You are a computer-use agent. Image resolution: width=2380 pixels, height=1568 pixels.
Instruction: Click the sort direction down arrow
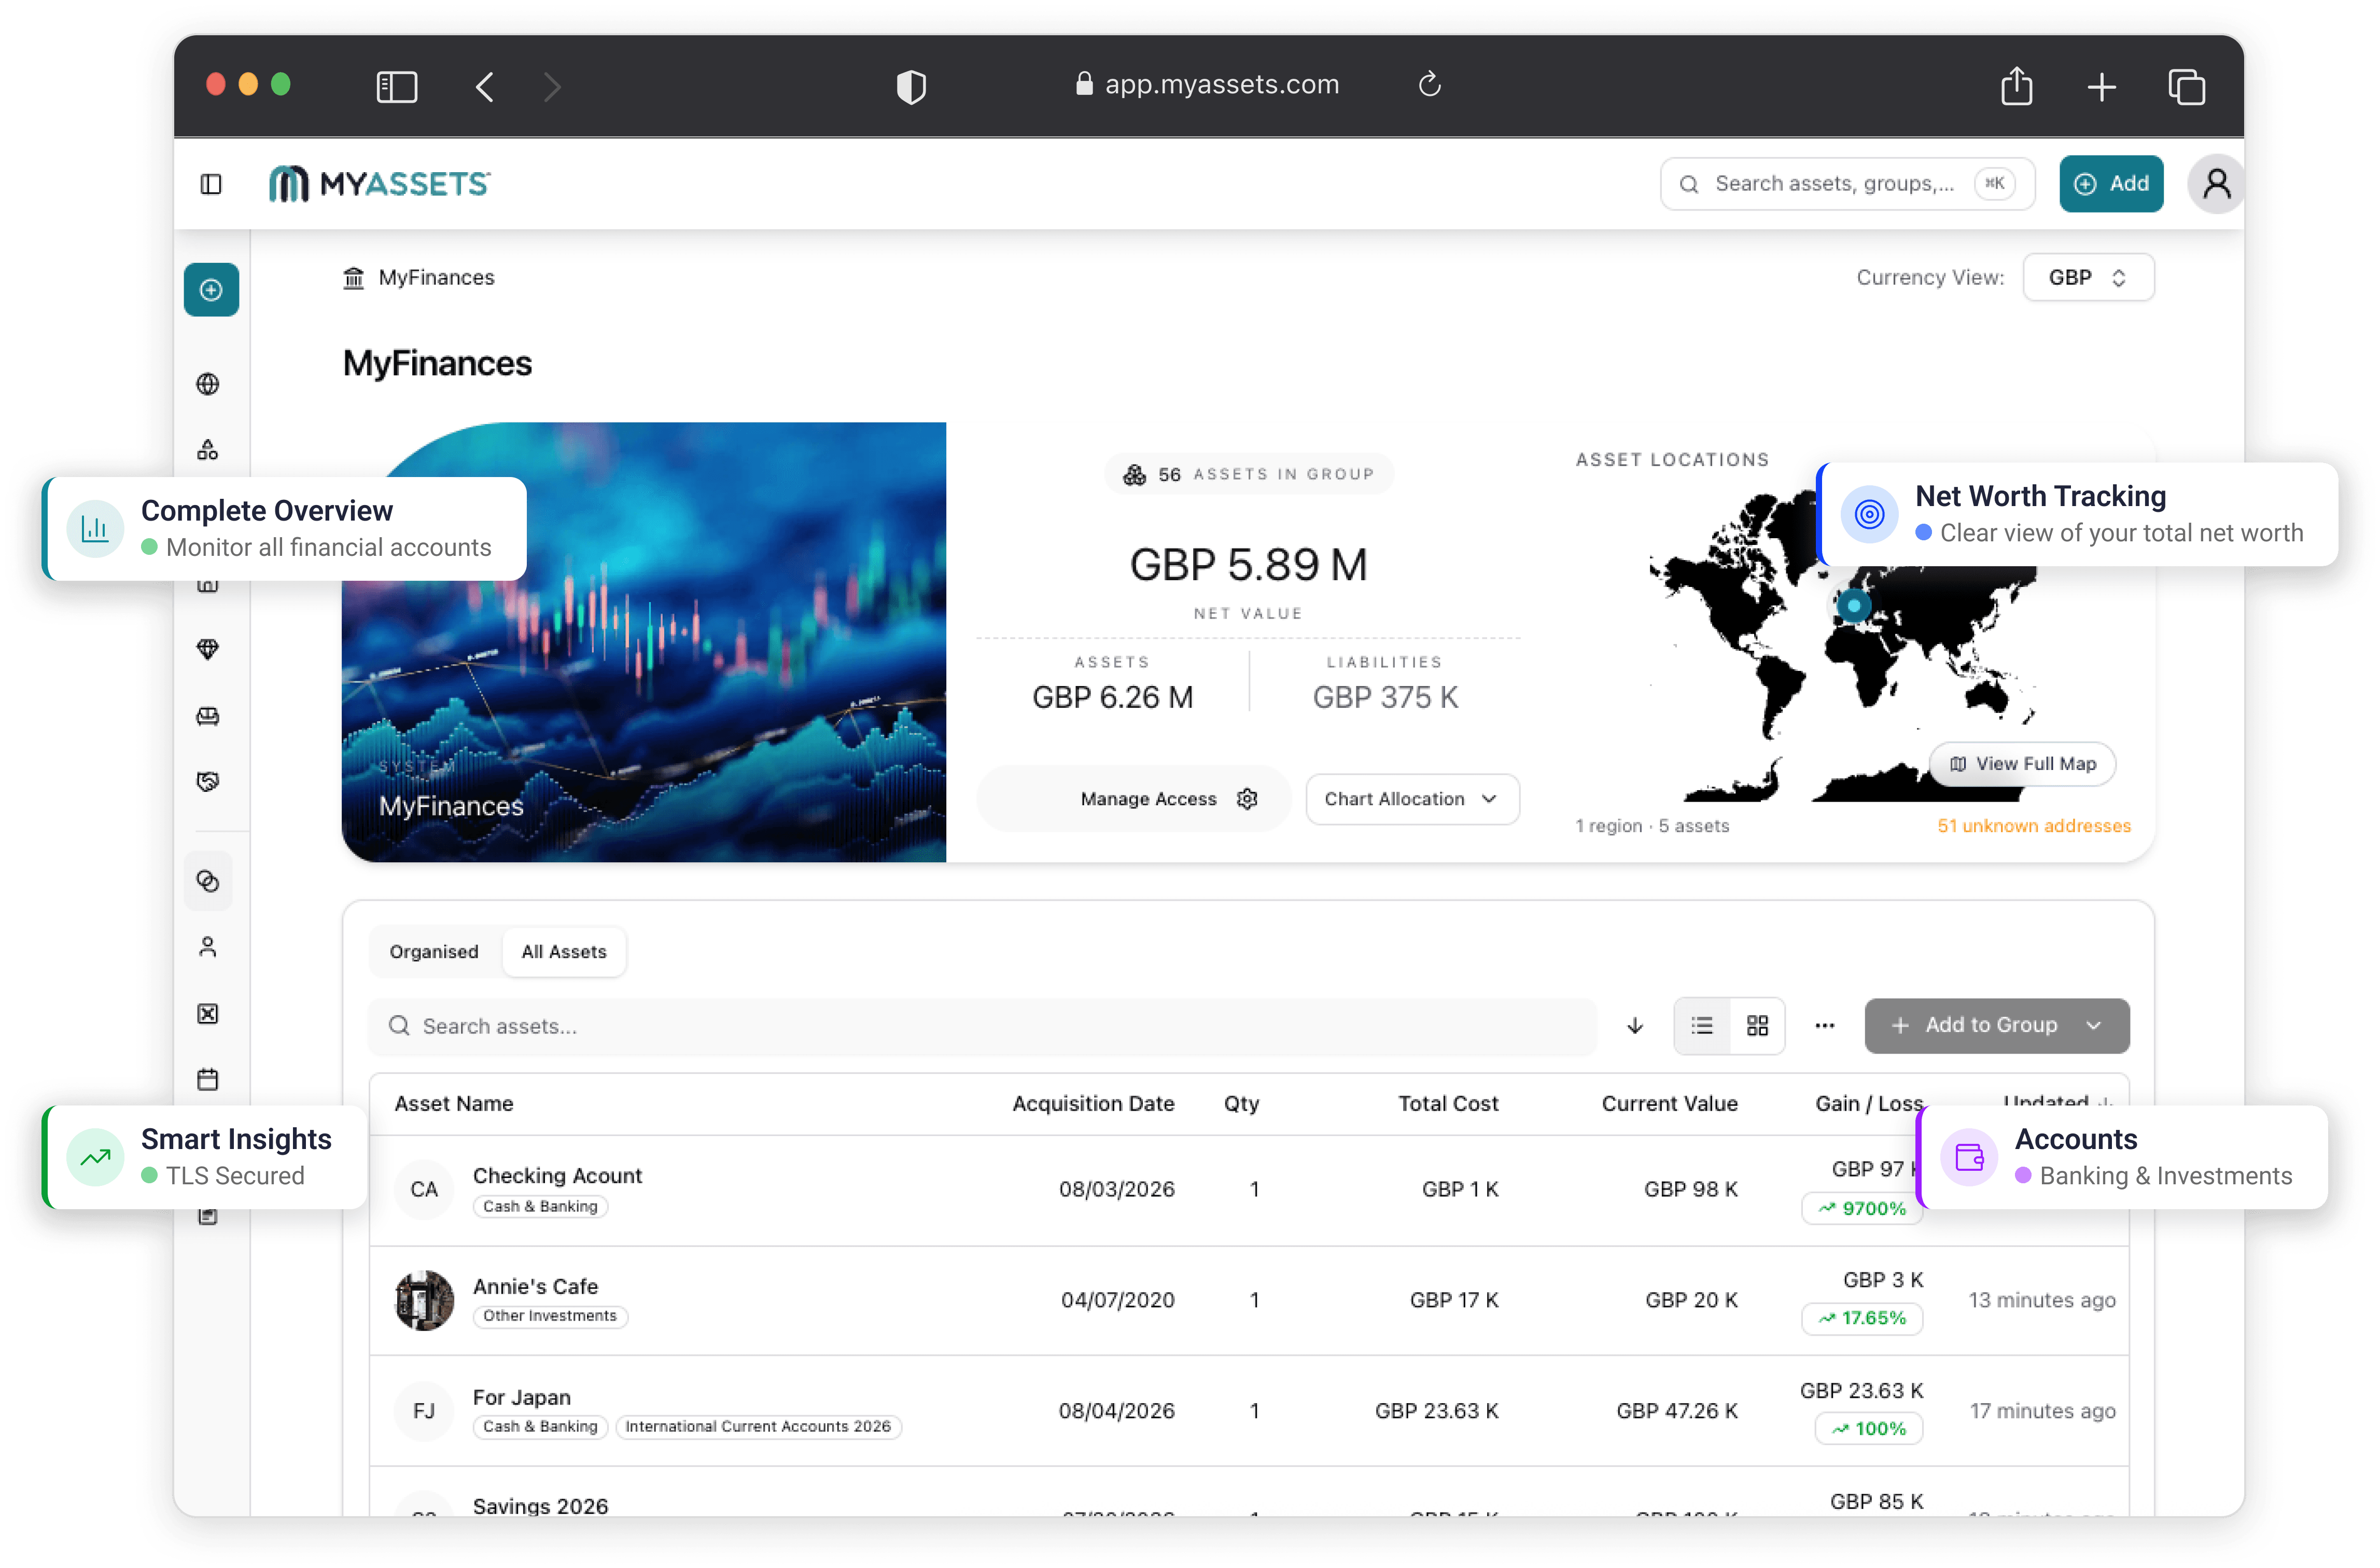click(1635, 1026)
